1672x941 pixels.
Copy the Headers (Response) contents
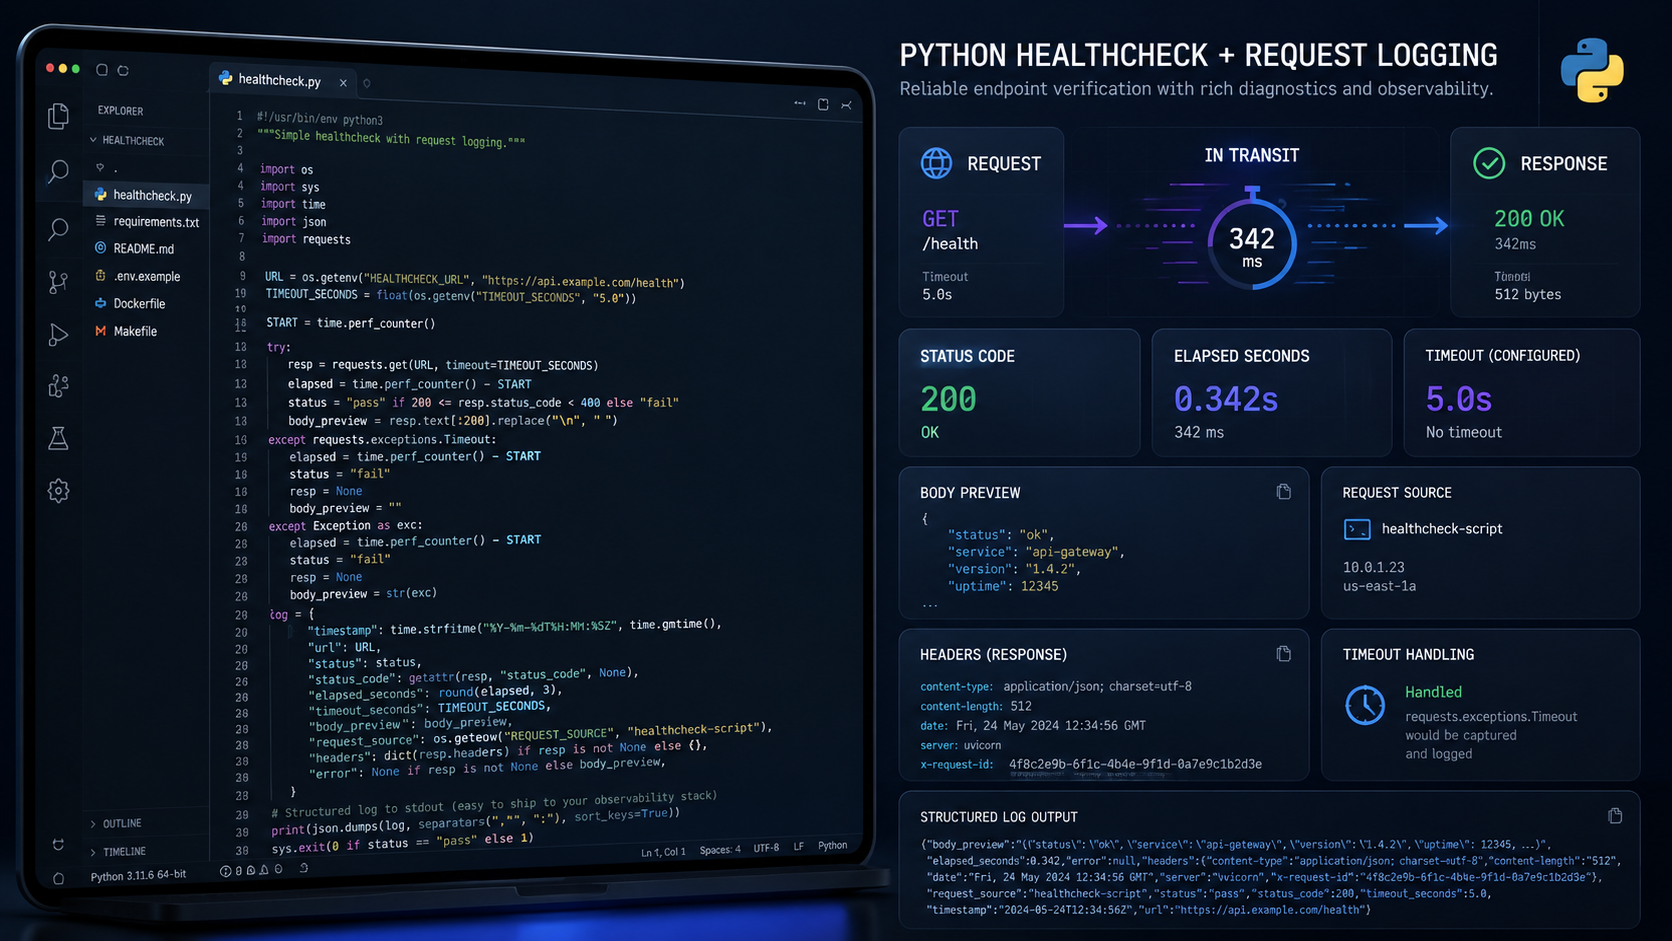[x=1284, y=653]
